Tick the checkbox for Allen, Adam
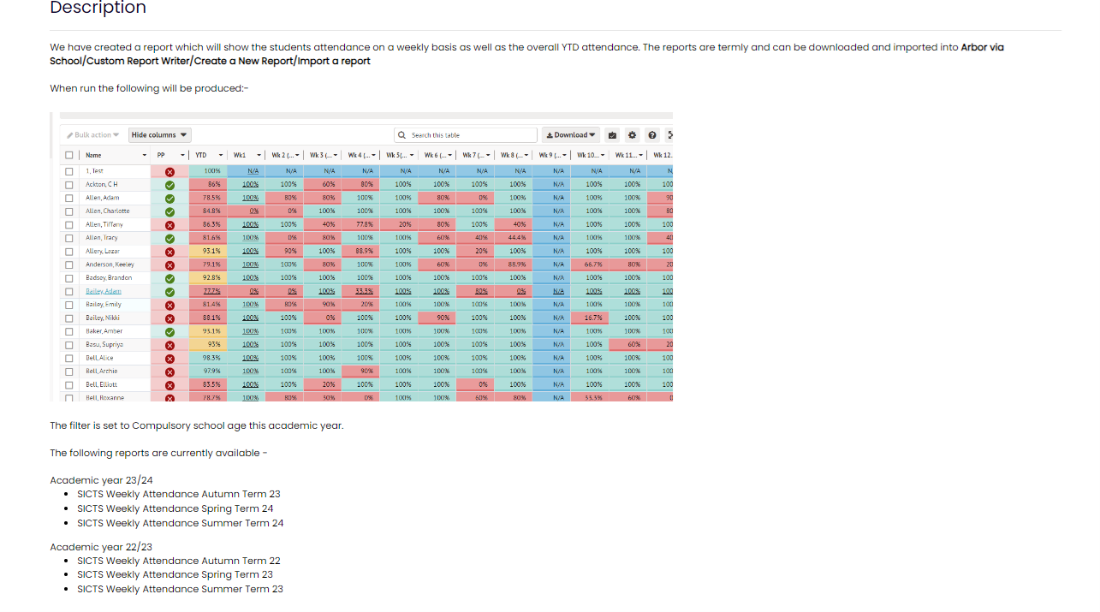The height and width of the screenshot is (612, 1100). [x=69, y=198]
